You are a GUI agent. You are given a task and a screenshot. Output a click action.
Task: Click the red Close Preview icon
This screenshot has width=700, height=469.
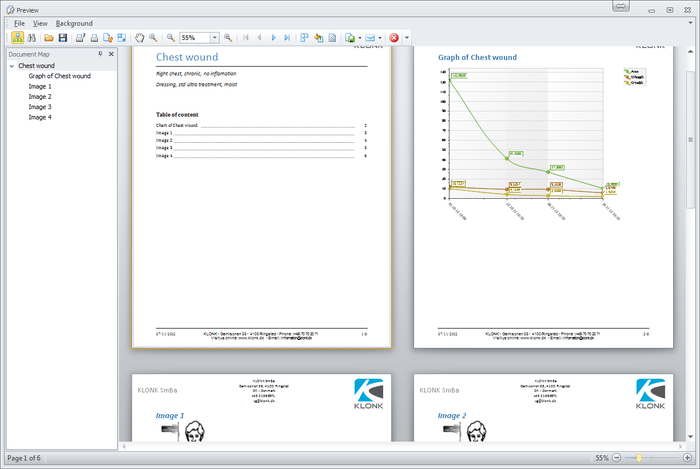(x=394, y=38)
